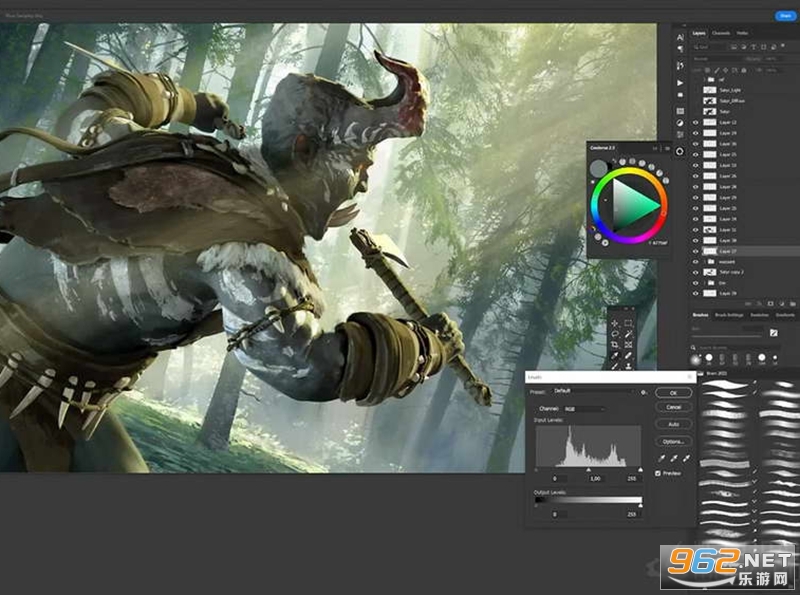The width and height of the screenshot is (800, 595).
Task: Select the Crop tool
Action: tap(615, 345)
